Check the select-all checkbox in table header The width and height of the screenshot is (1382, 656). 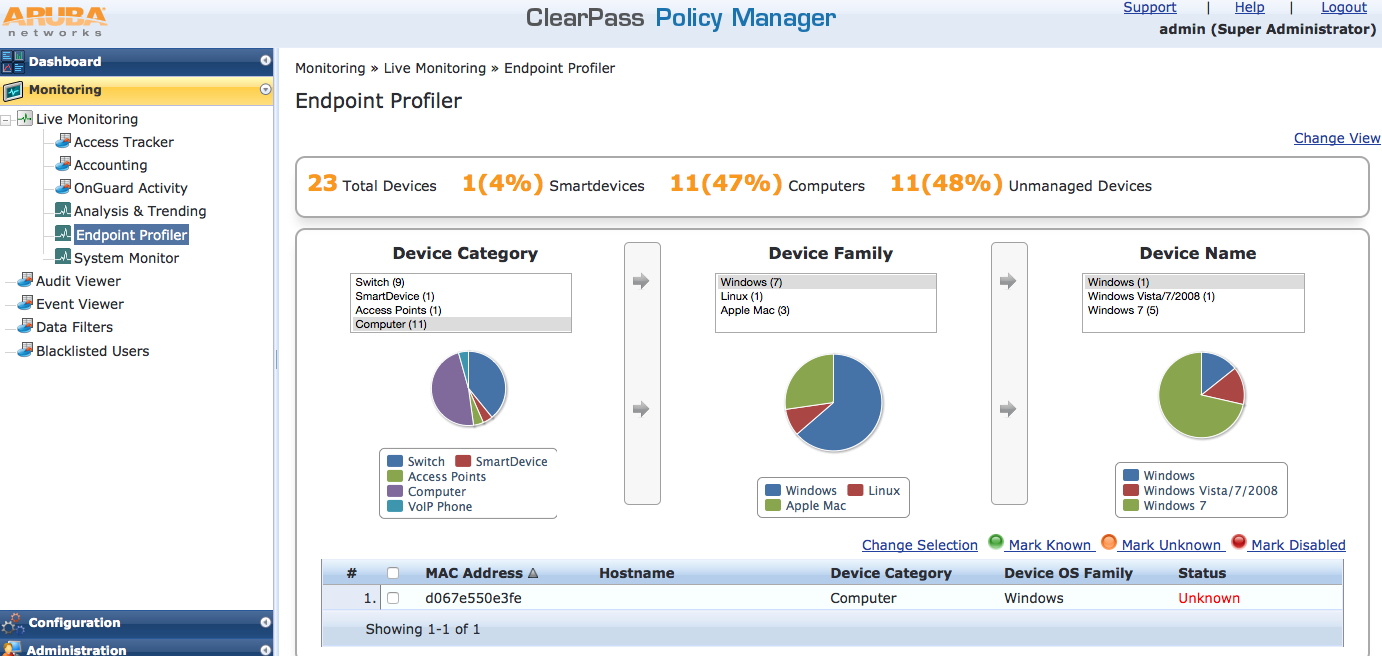[393, 573]
